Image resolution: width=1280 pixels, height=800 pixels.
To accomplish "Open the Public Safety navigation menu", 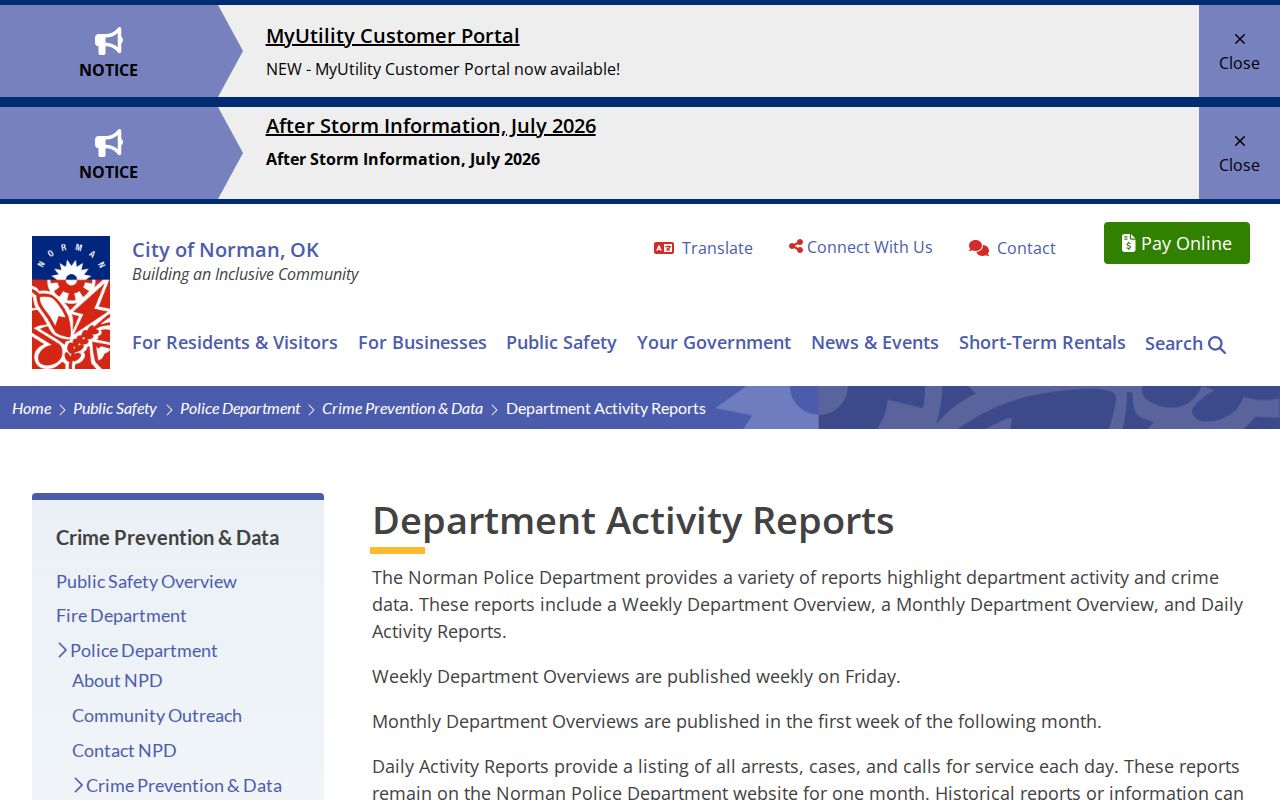I will click(561, 342).
